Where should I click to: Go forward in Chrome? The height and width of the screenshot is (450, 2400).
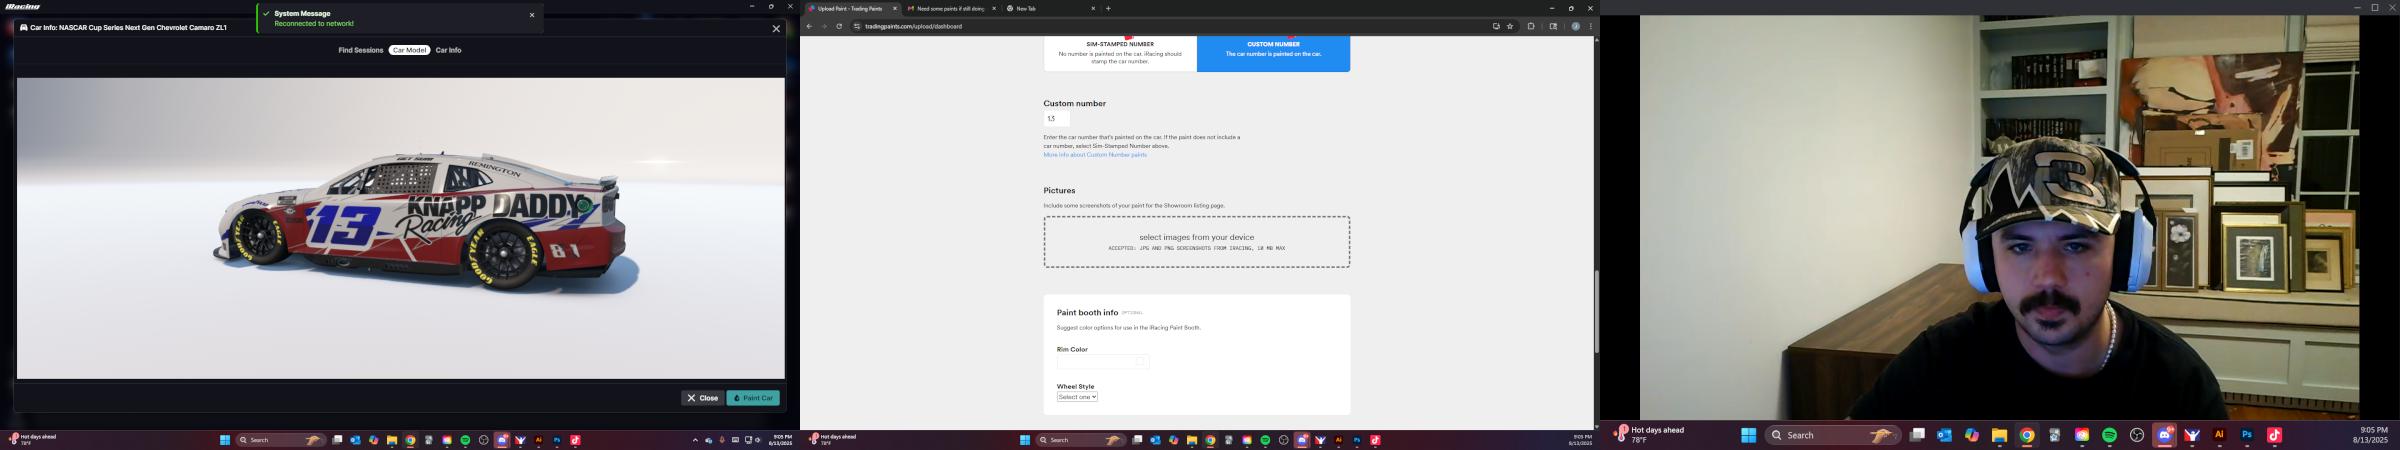824,26
